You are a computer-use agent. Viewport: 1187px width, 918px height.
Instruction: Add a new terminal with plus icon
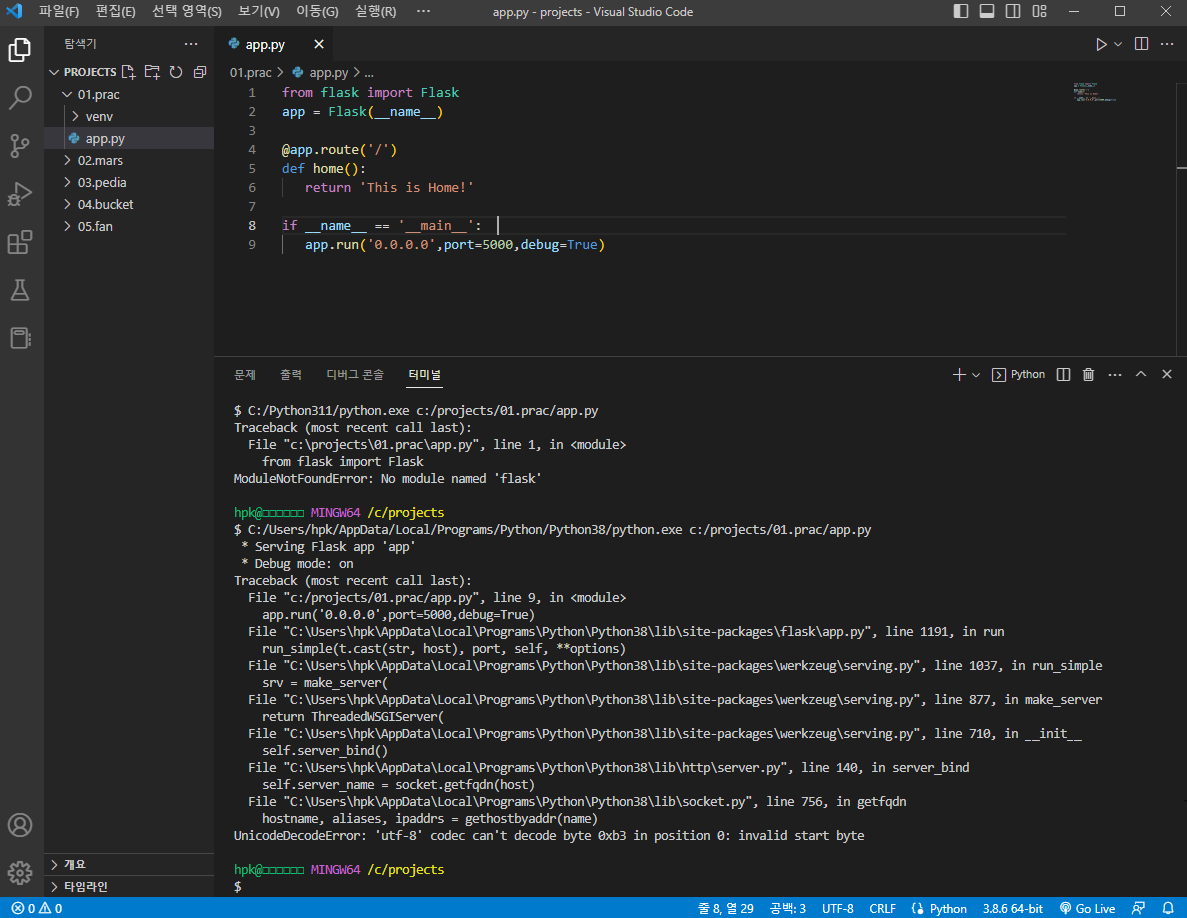958,375
